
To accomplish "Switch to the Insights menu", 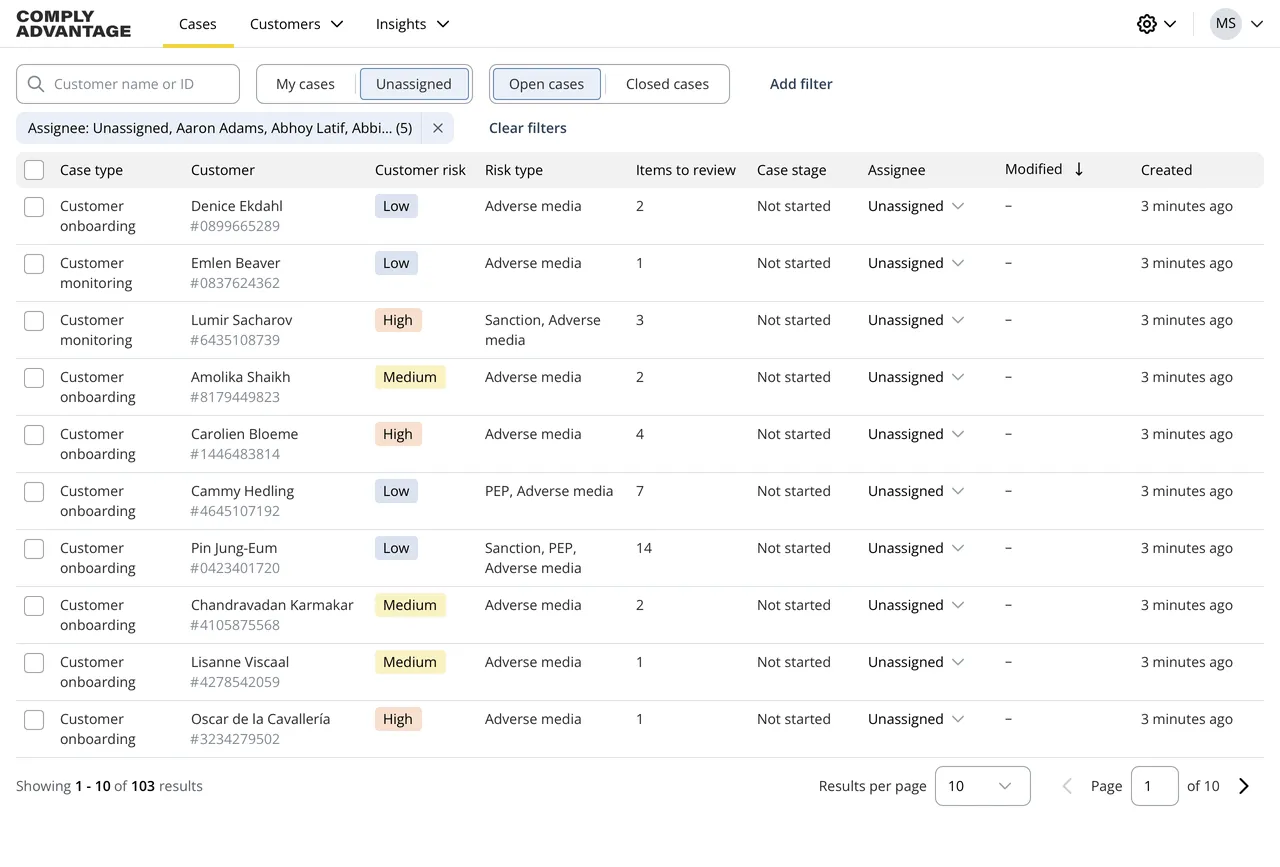I will (412, 24).
